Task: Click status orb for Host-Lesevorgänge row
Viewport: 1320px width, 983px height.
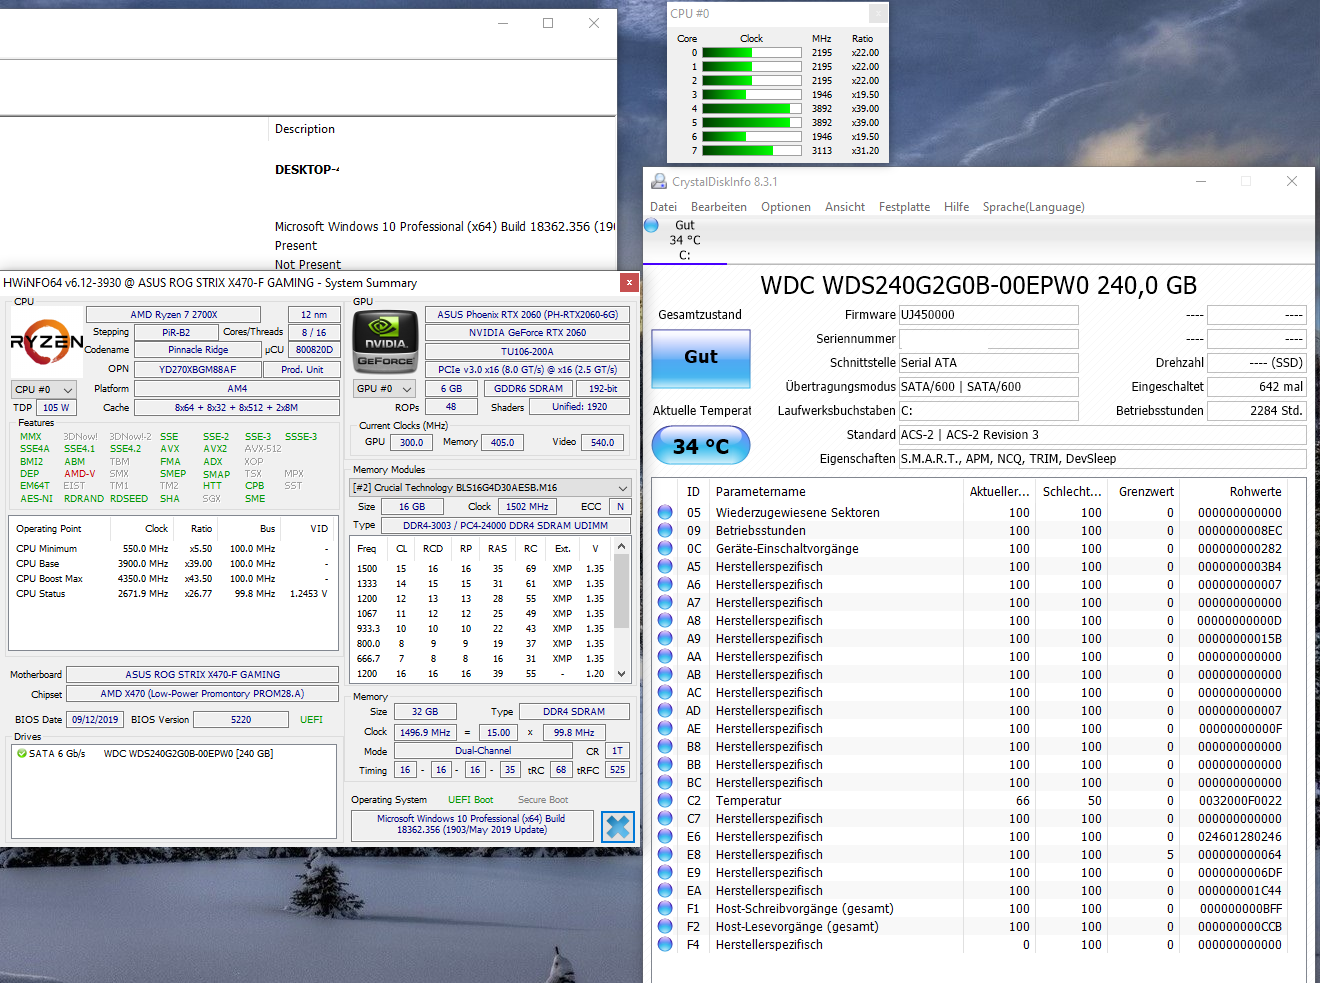Action: (x=665, y=927)
